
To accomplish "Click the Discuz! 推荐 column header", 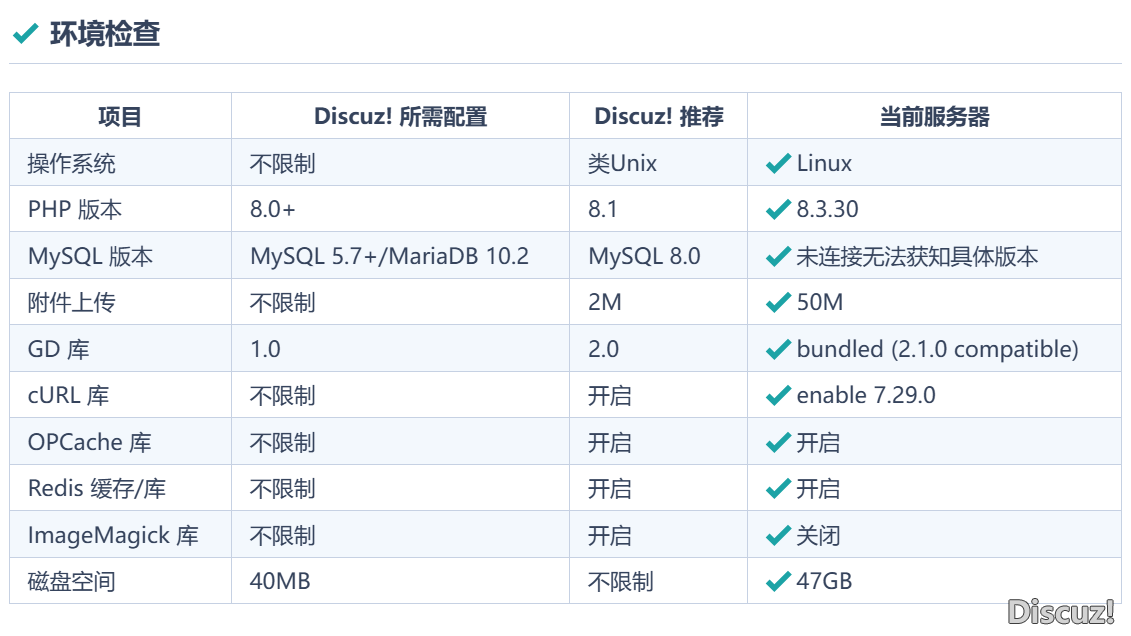I will 658,117.
